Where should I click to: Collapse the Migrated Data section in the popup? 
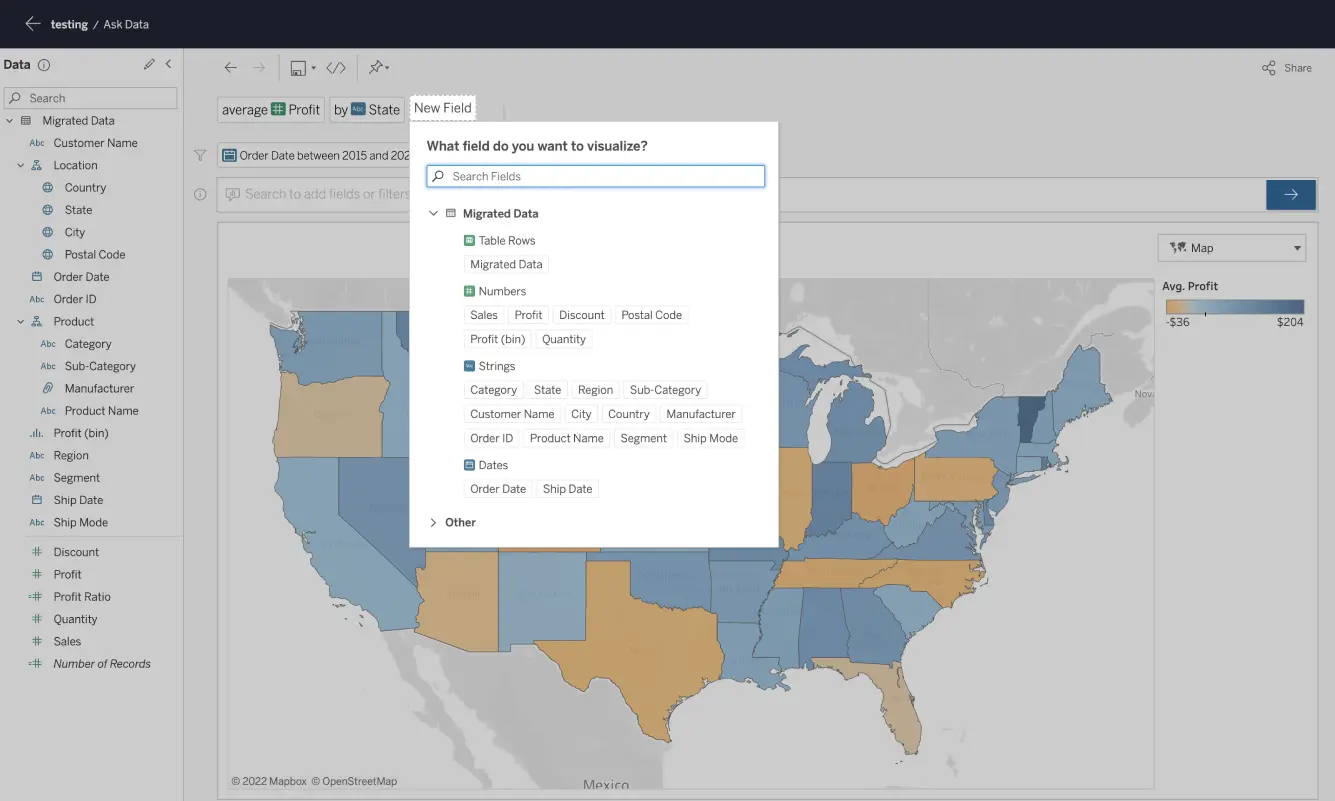click(x=433, y=213)
